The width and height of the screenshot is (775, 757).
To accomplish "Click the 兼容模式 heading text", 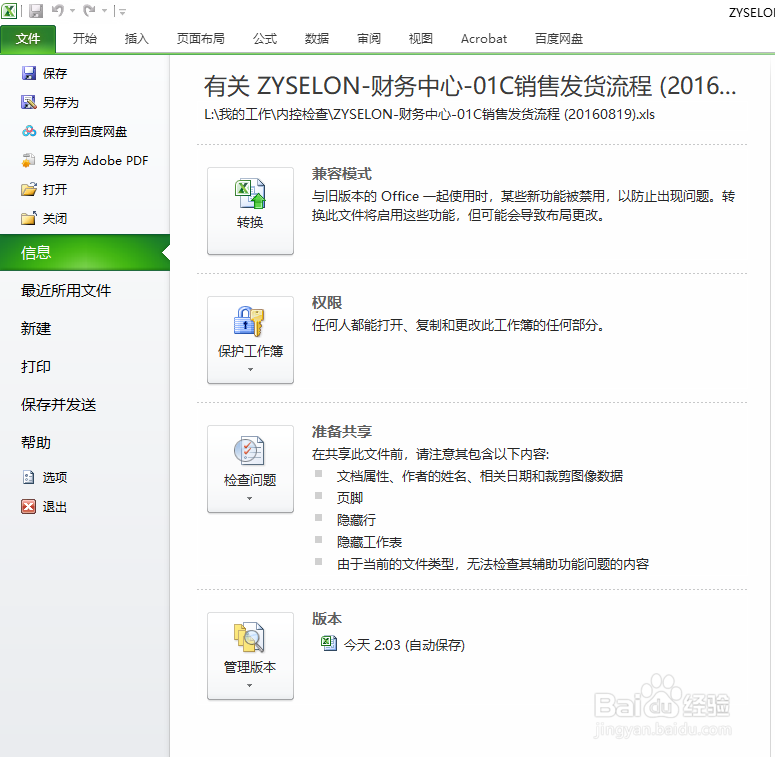I will click(x=342, y=174).
